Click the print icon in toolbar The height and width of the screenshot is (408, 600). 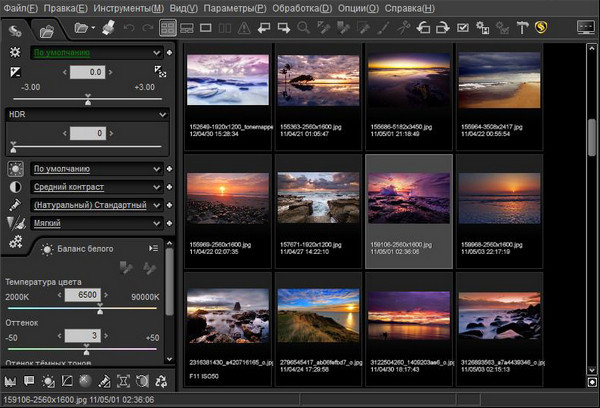[x=109, y=28]
